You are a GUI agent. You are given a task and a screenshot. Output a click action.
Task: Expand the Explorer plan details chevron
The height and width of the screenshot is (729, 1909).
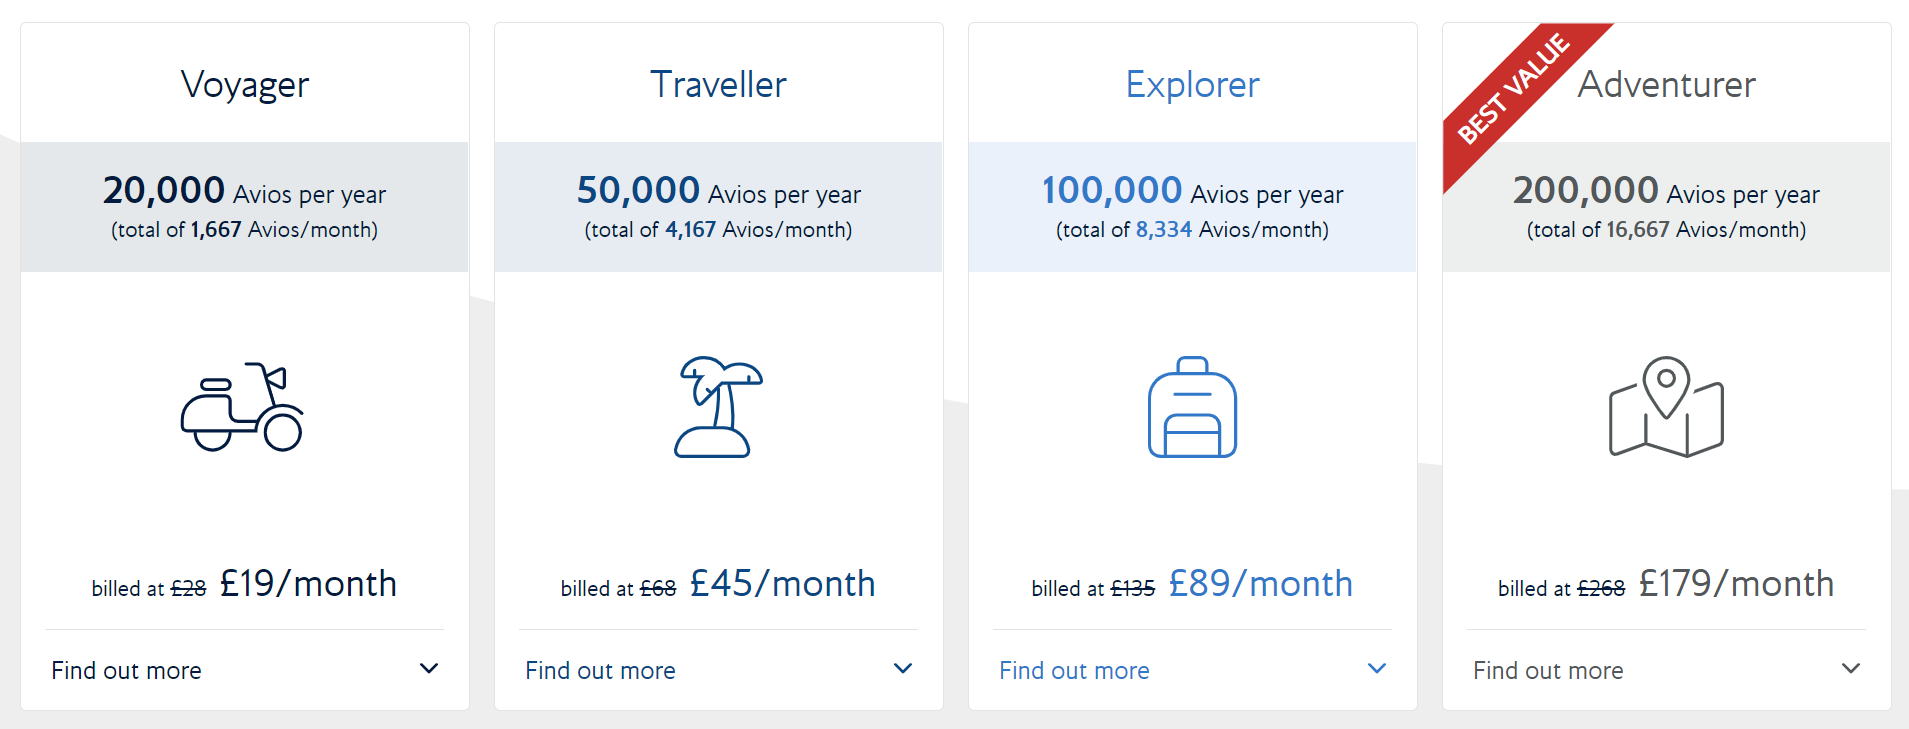point(1378,668)
